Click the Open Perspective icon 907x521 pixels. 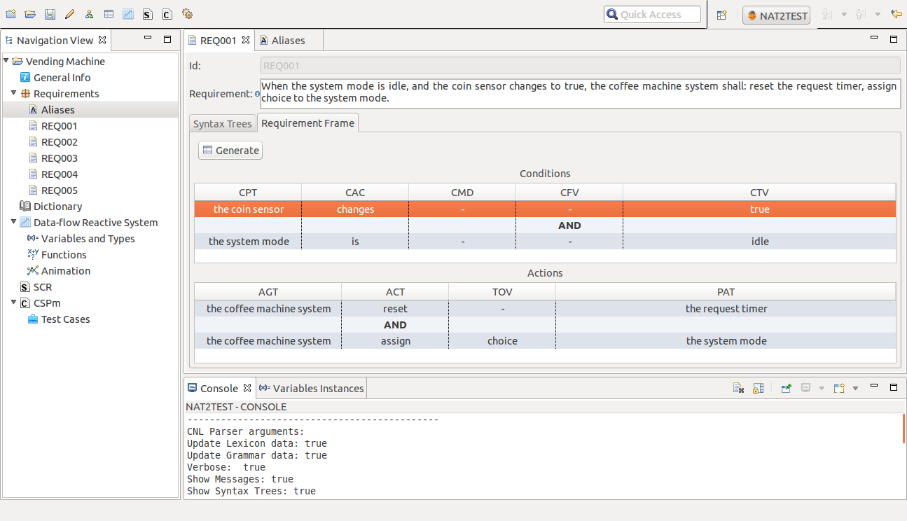(721, 15)
